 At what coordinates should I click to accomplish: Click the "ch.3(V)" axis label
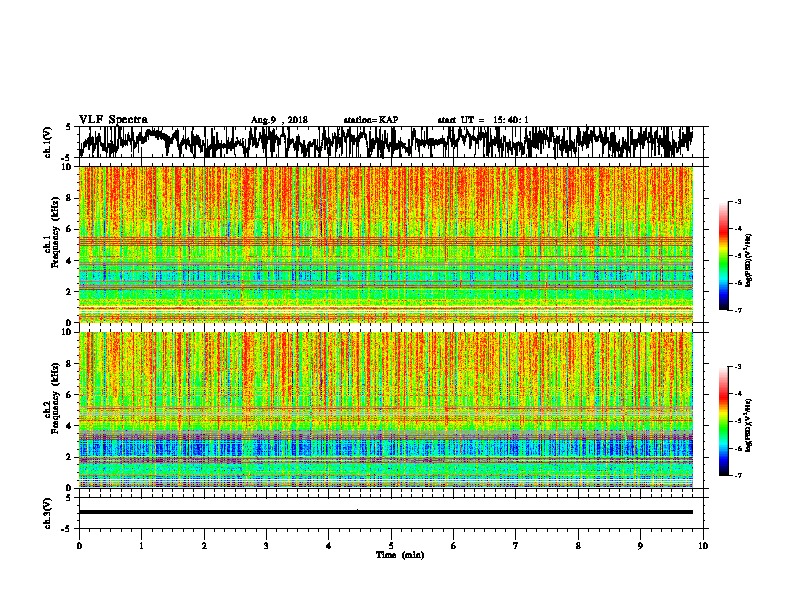(48, 513)
